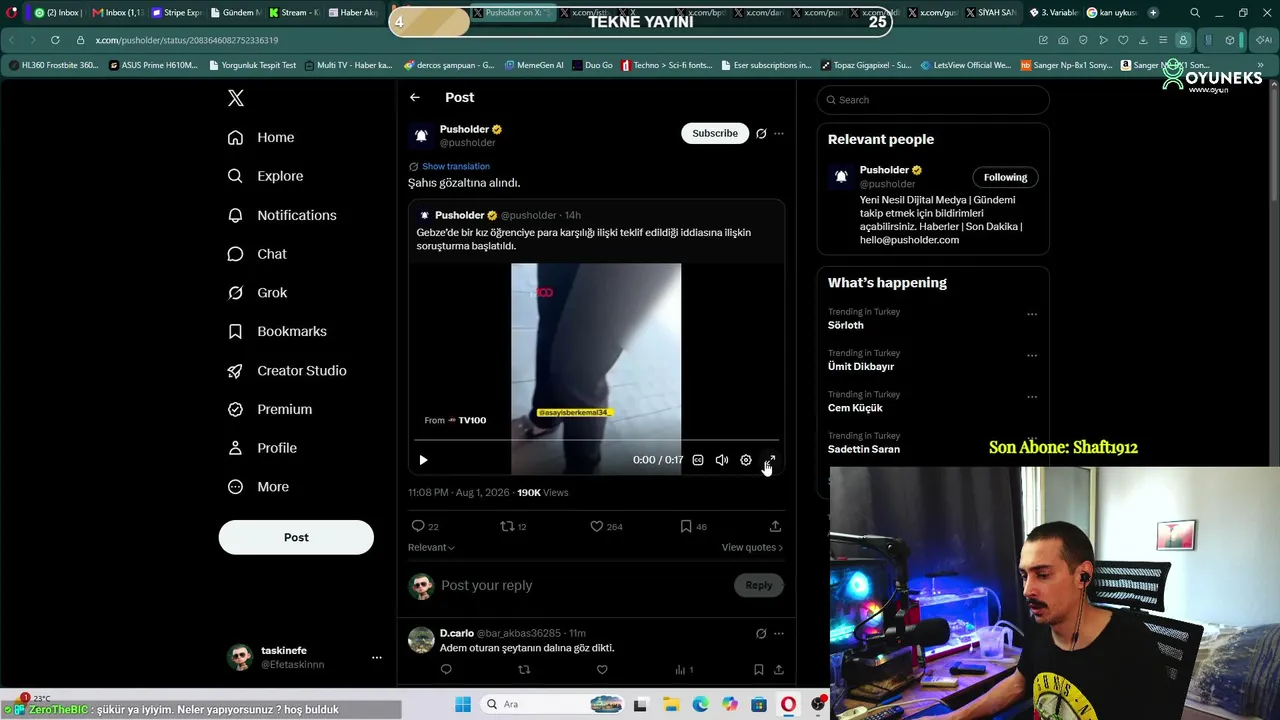Go to Home in the sidebar
1280x720 pixels.
pos(261,137)
